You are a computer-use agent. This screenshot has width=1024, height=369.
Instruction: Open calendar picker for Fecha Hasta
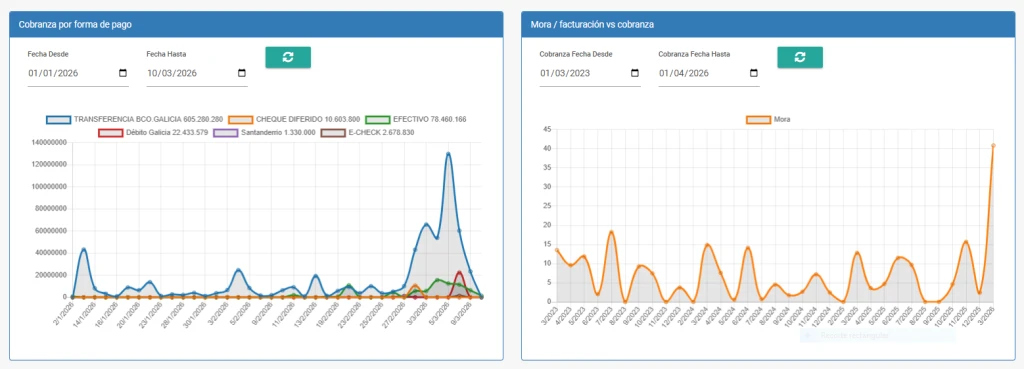(x=242, y=73)
